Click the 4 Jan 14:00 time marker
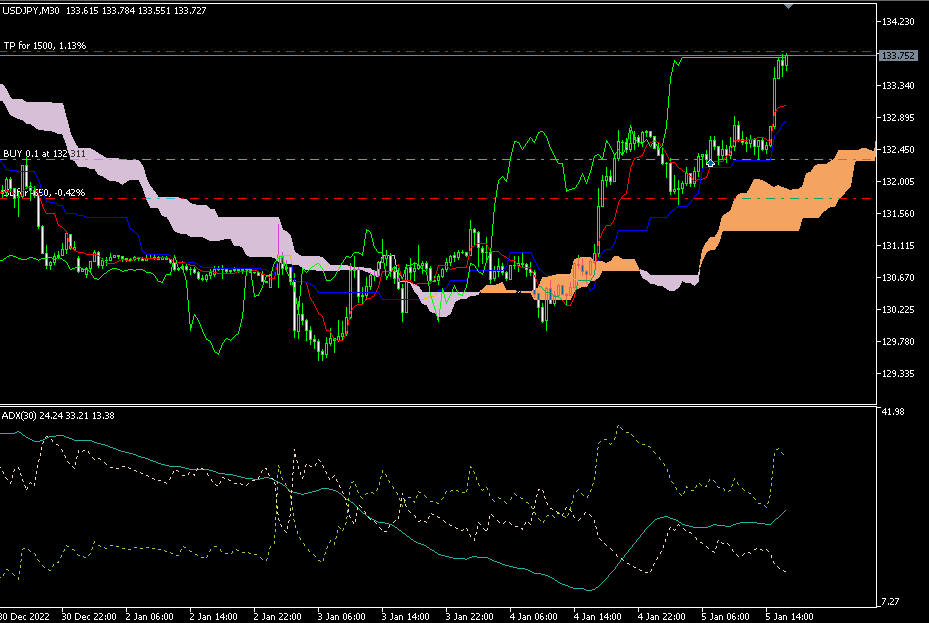 pyautogui.click(x=597, y=616)
